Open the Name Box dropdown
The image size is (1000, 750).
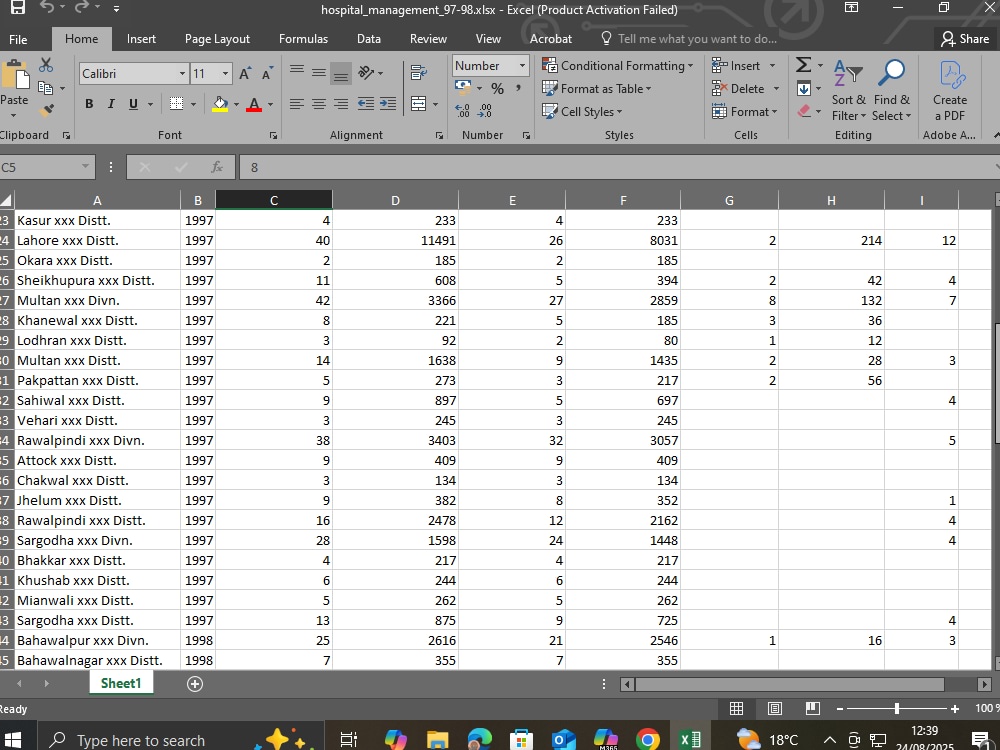85,166
